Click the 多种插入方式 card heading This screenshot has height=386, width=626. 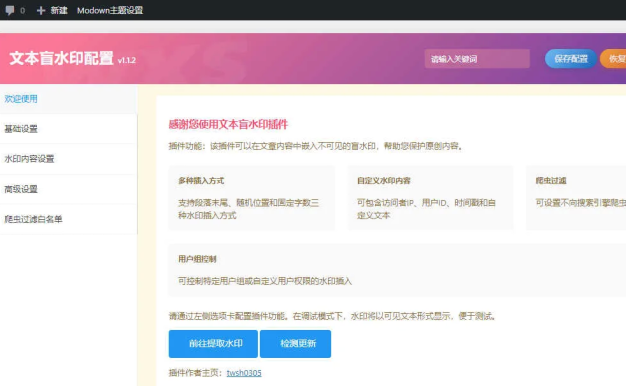click(x=201, y=181)
